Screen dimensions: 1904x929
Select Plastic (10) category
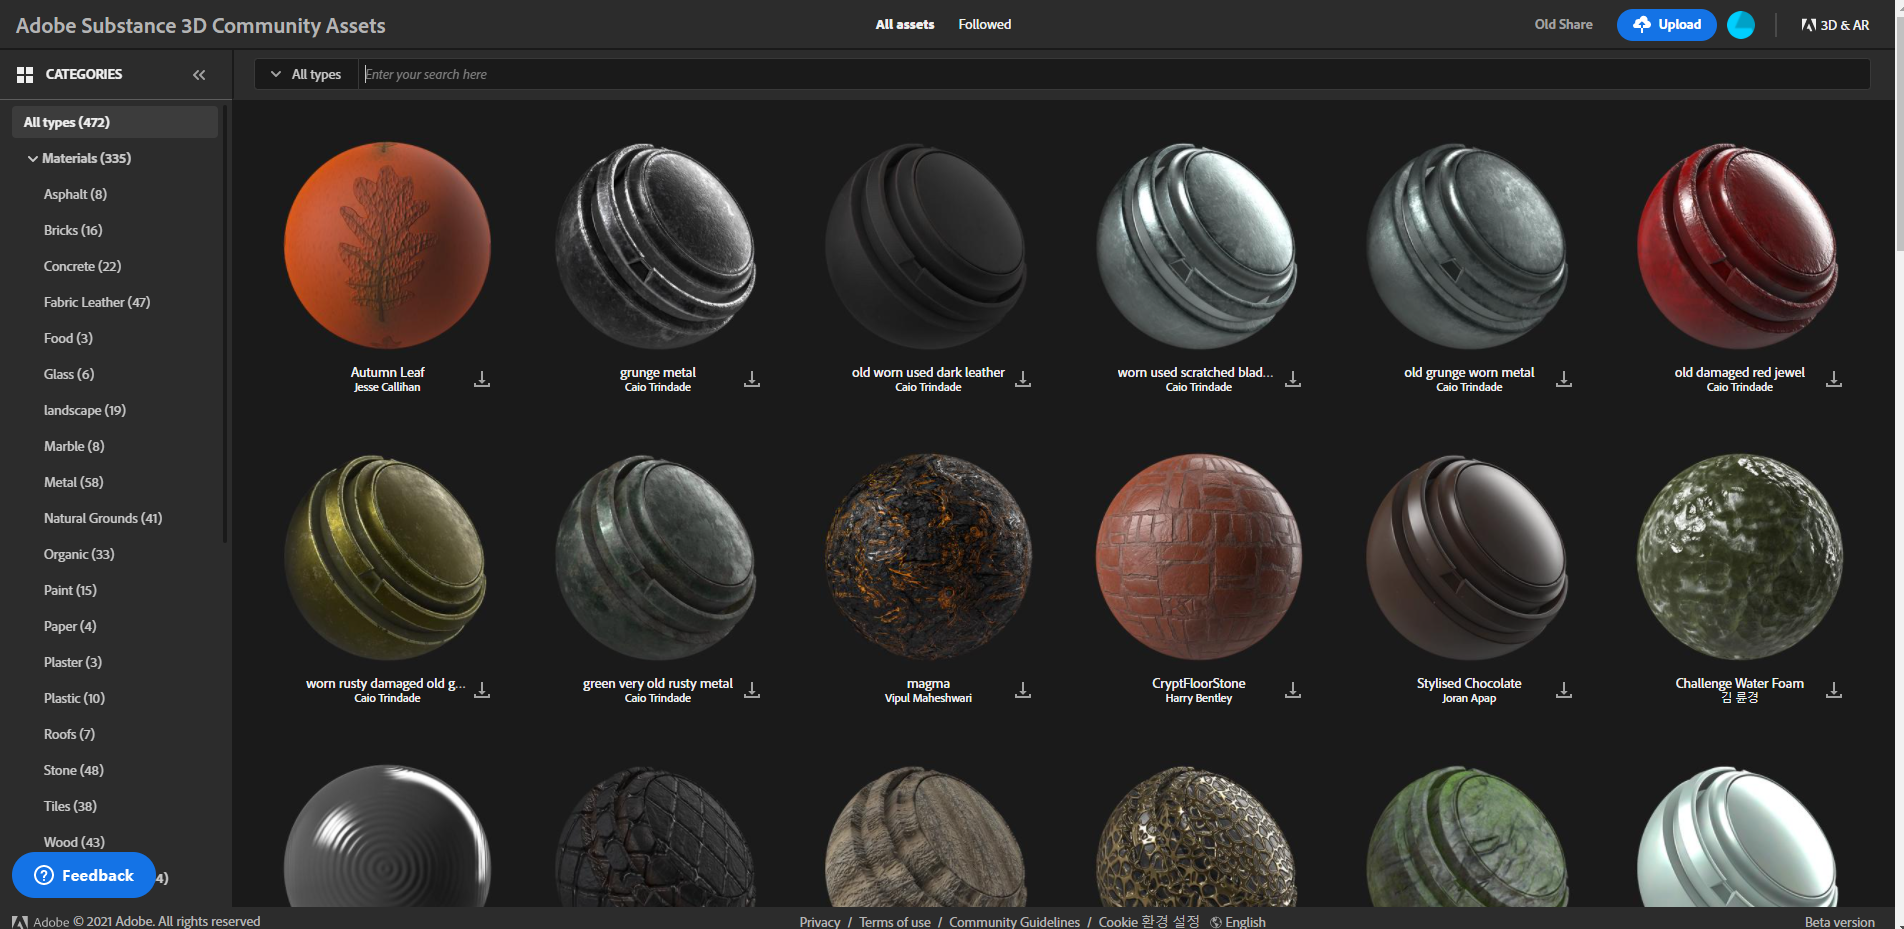[74, 698]
